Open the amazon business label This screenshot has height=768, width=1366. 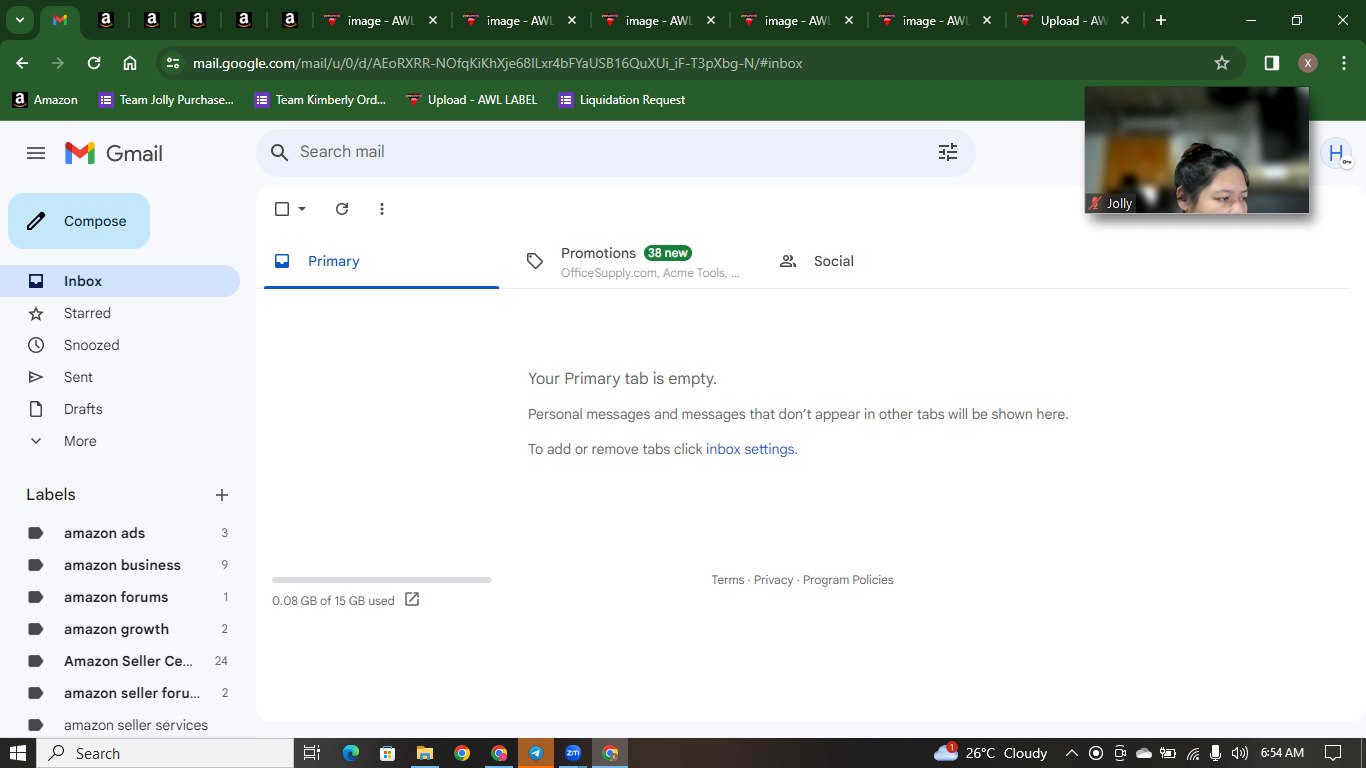(120, 565)
